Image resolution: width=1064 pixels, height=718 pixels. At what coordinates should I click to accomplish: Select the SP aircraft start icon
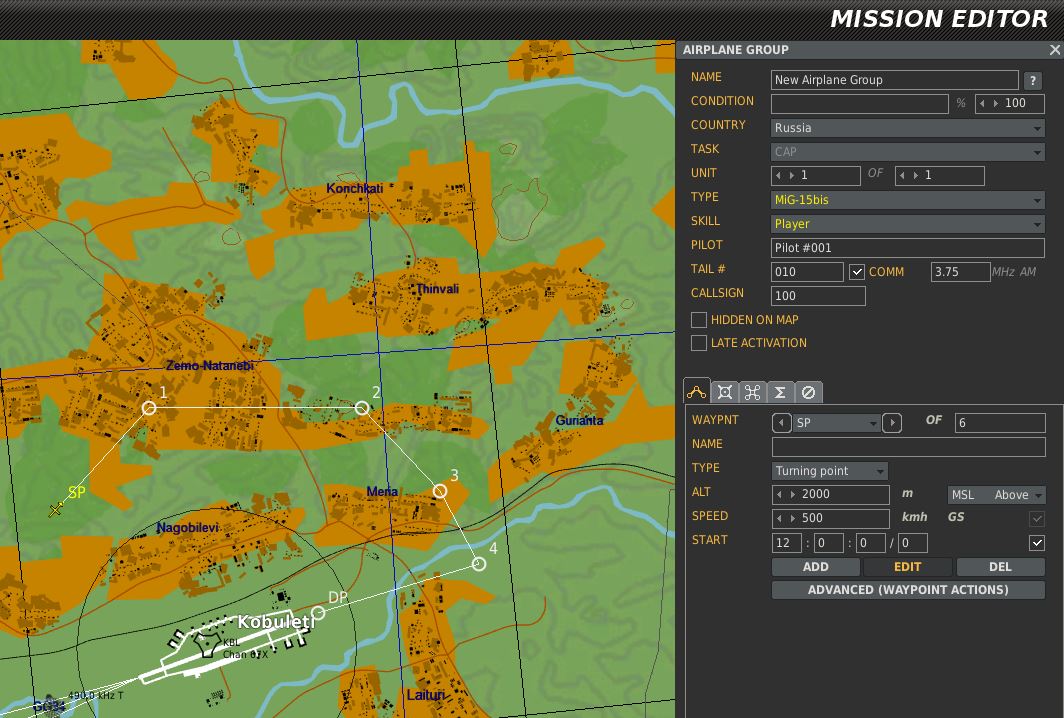point(56,509)
